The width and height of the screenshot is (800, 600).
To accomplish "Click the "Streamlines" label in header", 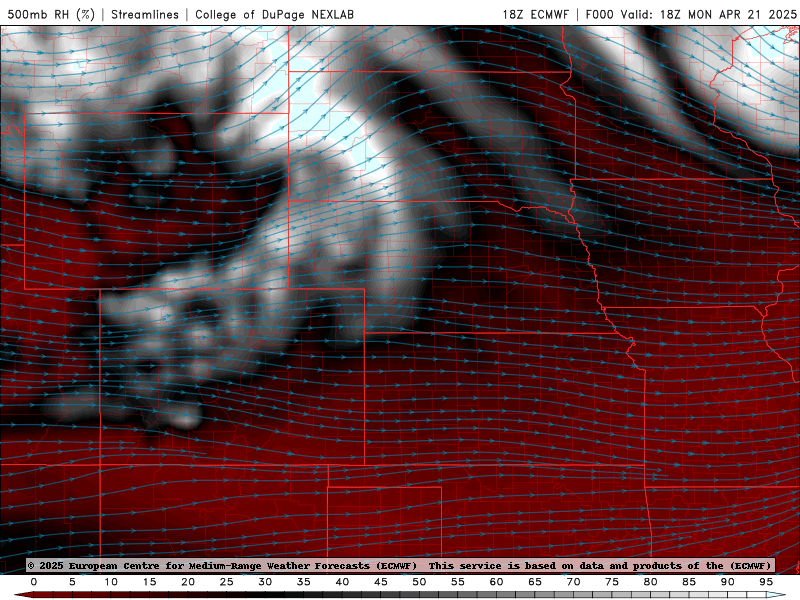I will [x=145, y=14].
